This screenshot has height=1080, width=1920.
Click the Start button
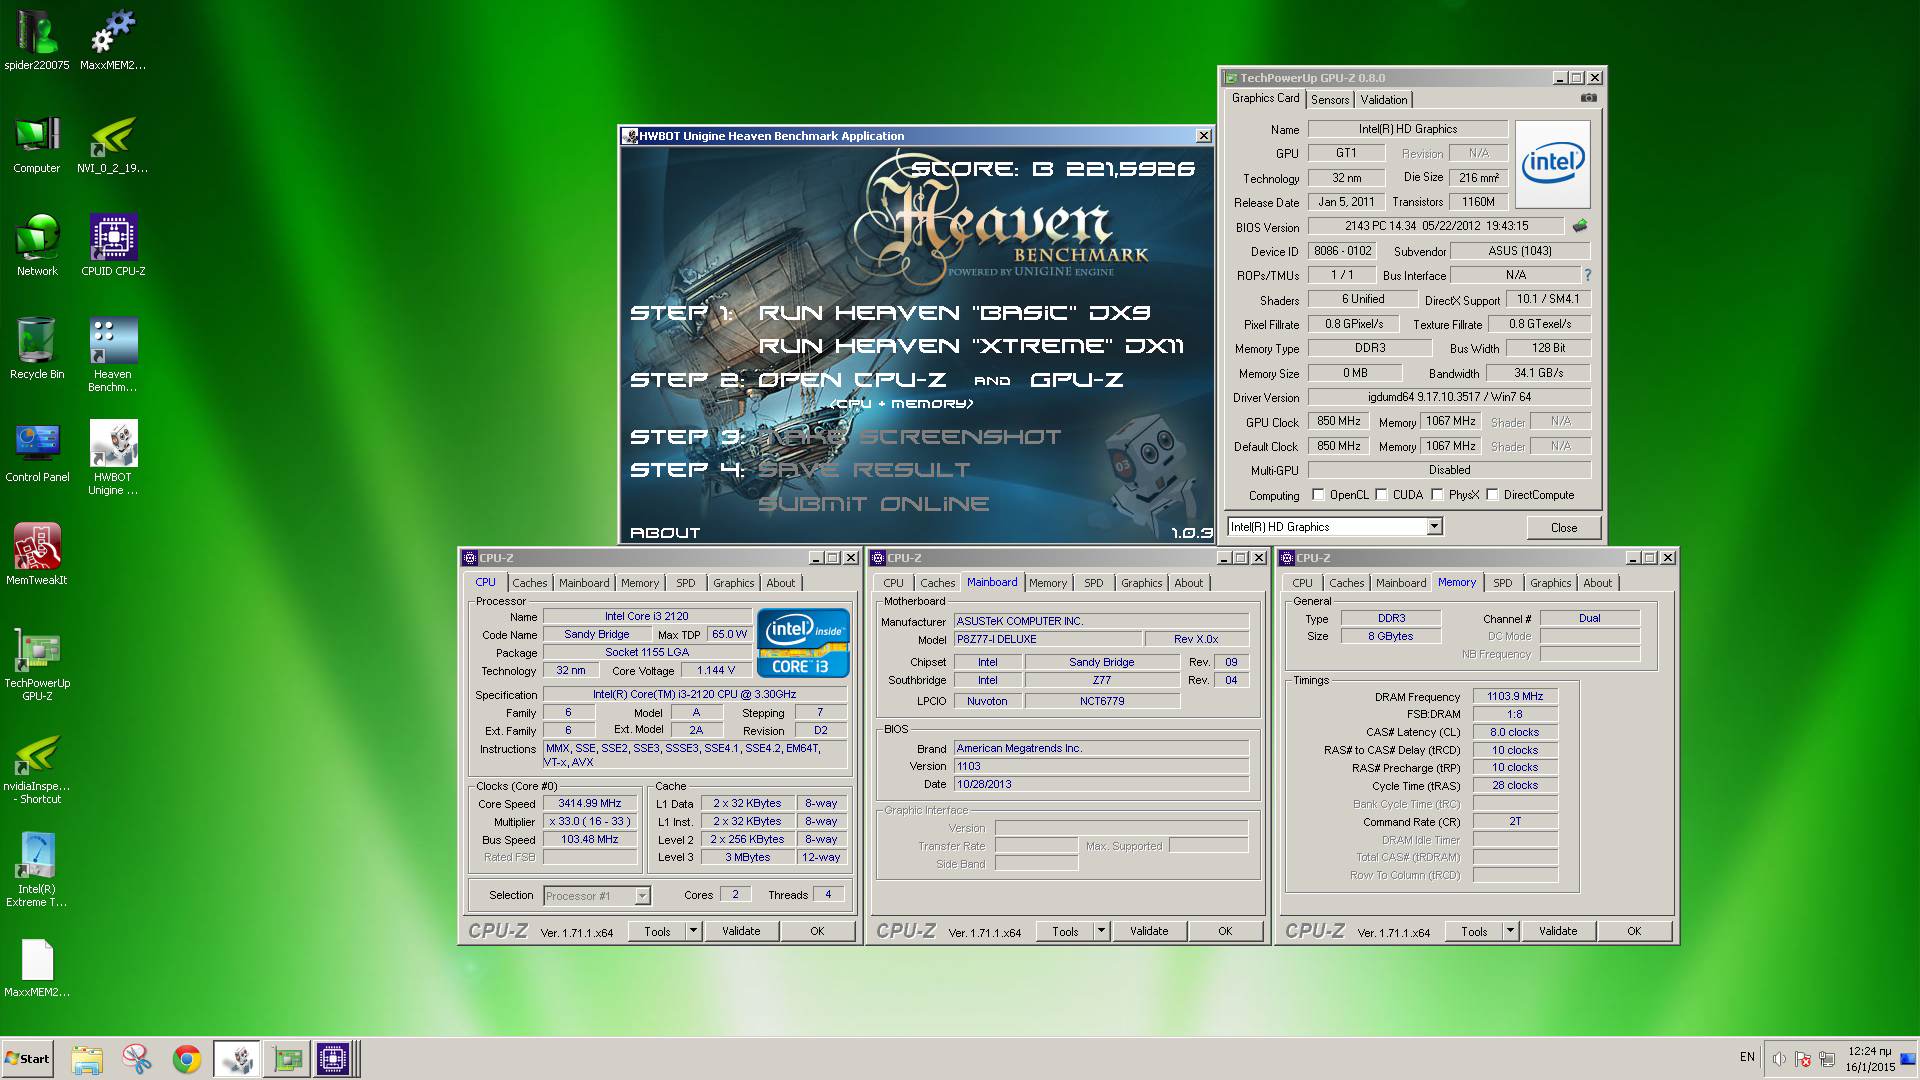coord(27,1059)
